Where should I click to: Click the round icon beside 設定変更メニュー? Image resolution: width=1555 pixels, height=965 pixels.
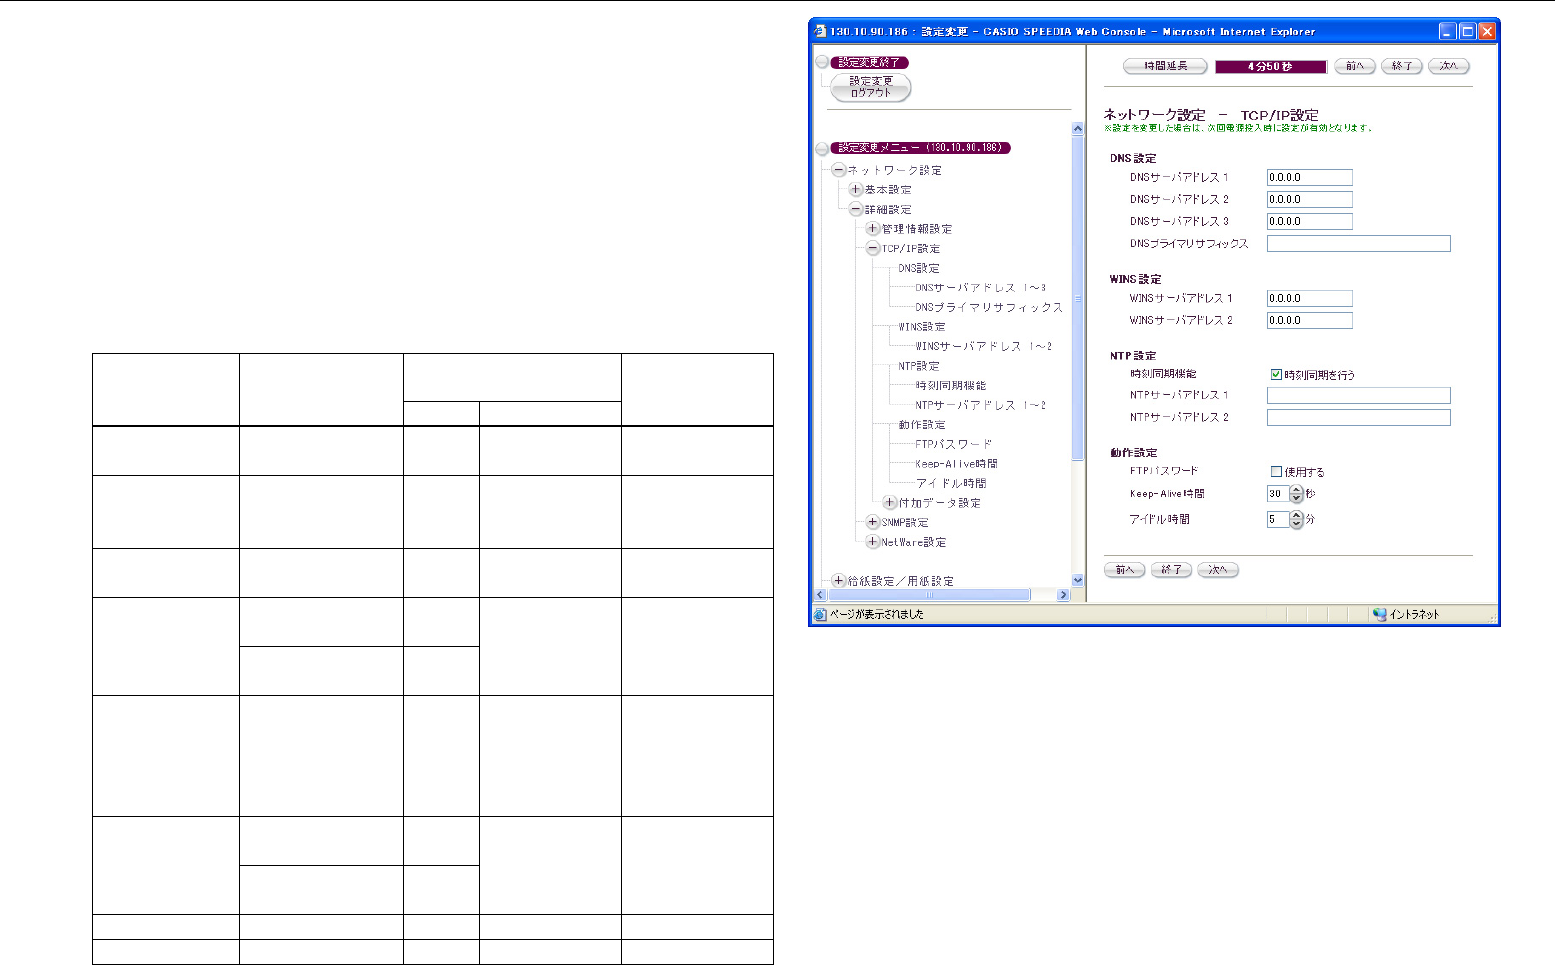coord(822,148)
